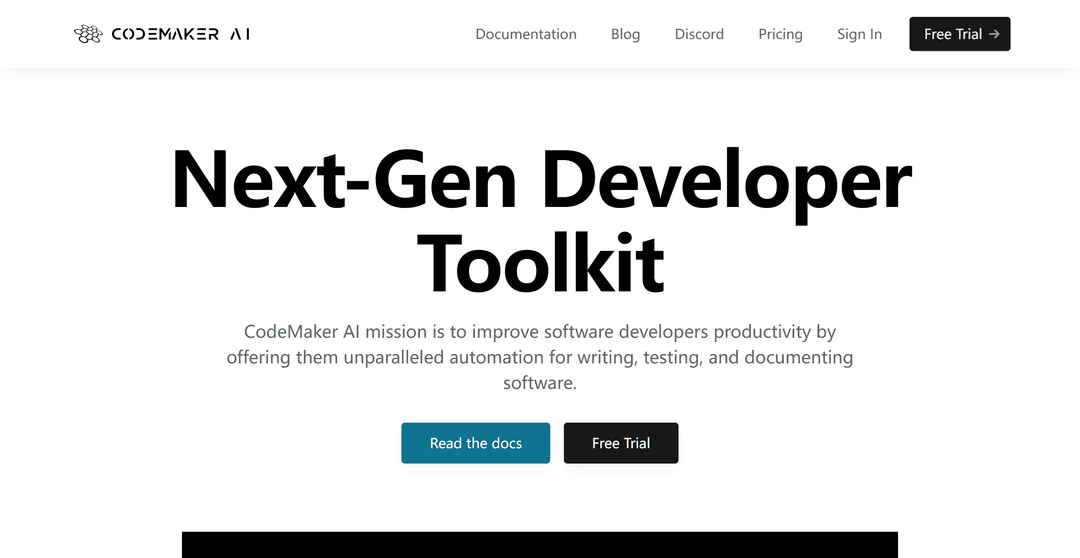The height and width of the screenshot is (558, 1080).
Task: Click the word Next-Gen in the headline
Action: (x=344, y=180)
